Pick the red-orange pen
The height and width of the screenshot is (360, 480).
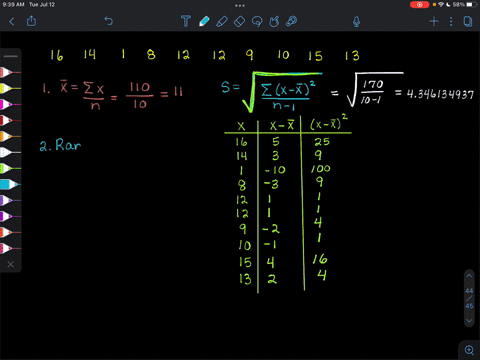coord(10,232)
